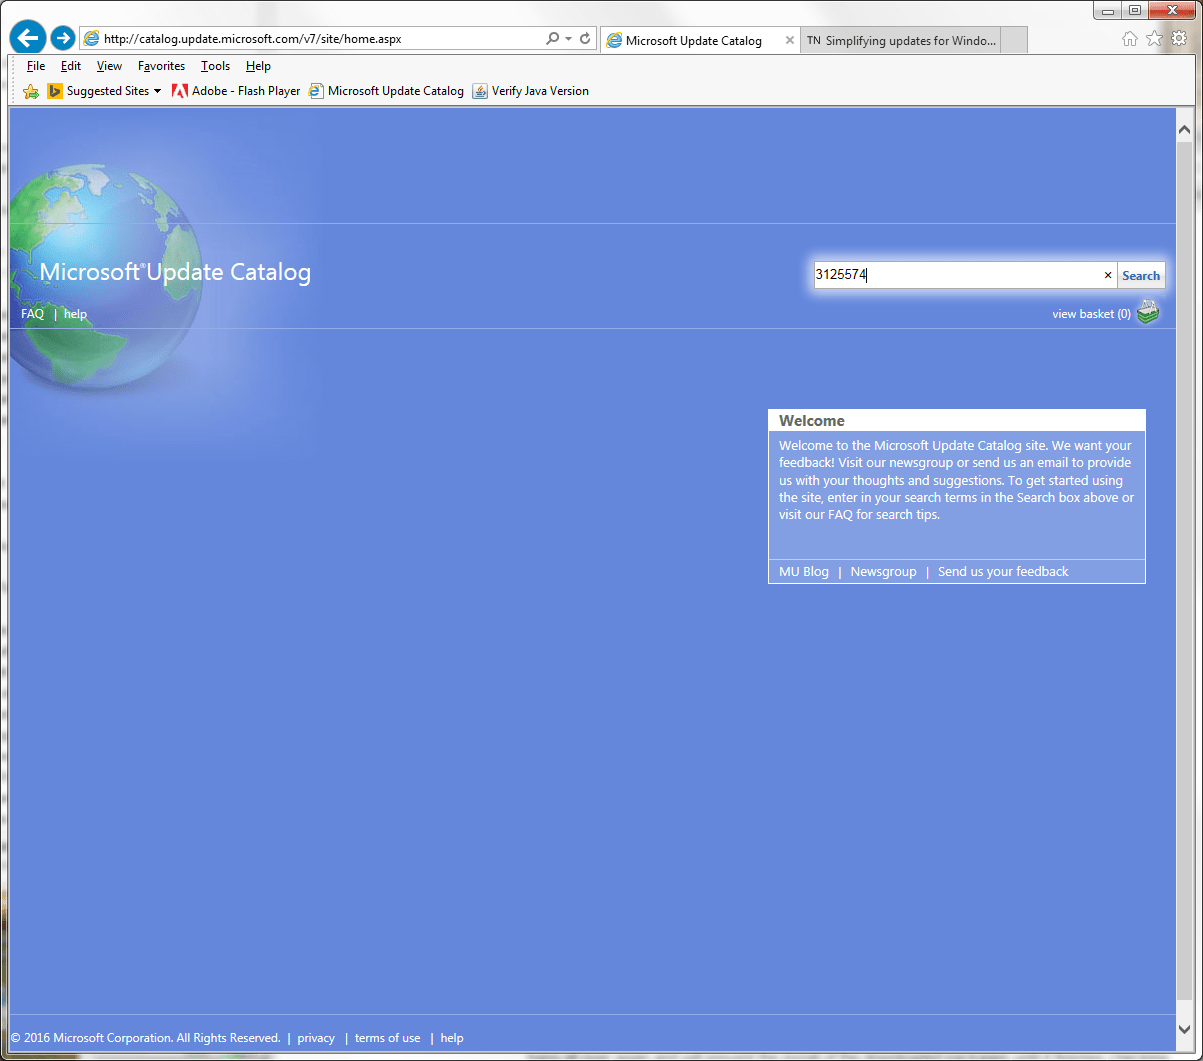The image size is (1203, 1061).
Task: Open a new blank tab
Action: [x=1013, y=40]
